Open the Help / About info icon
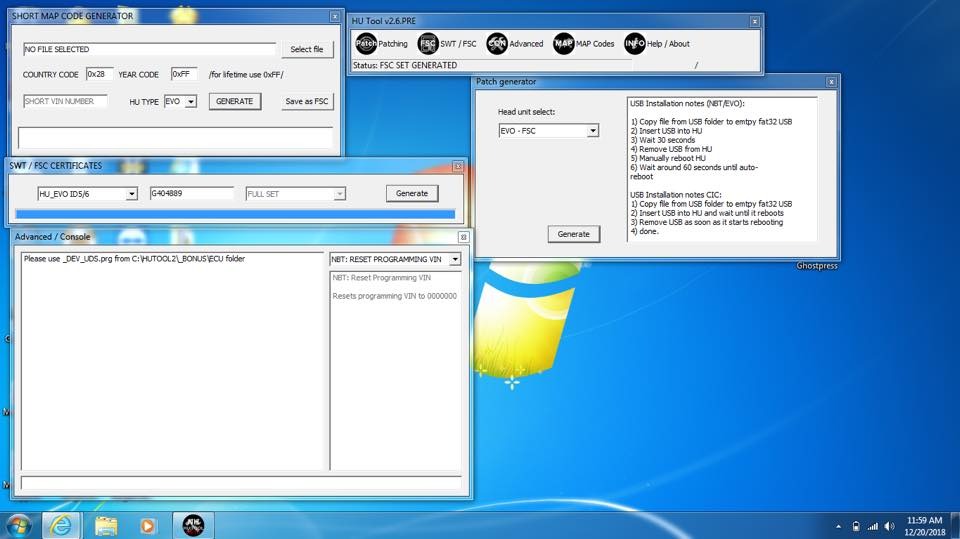 point(635,43)
